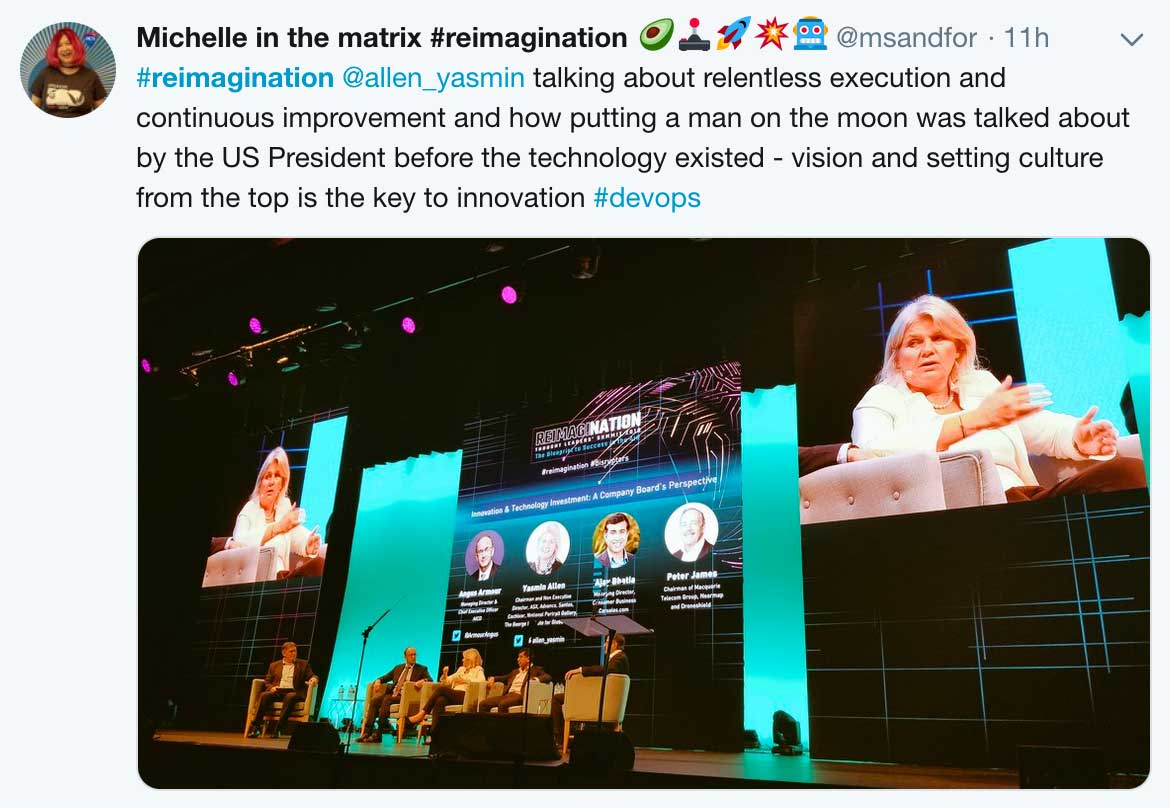This screenshot has height=808, width=1170.
Task: Open the tweet's 11h timestamp permalink
Action: pos(1026,37)
